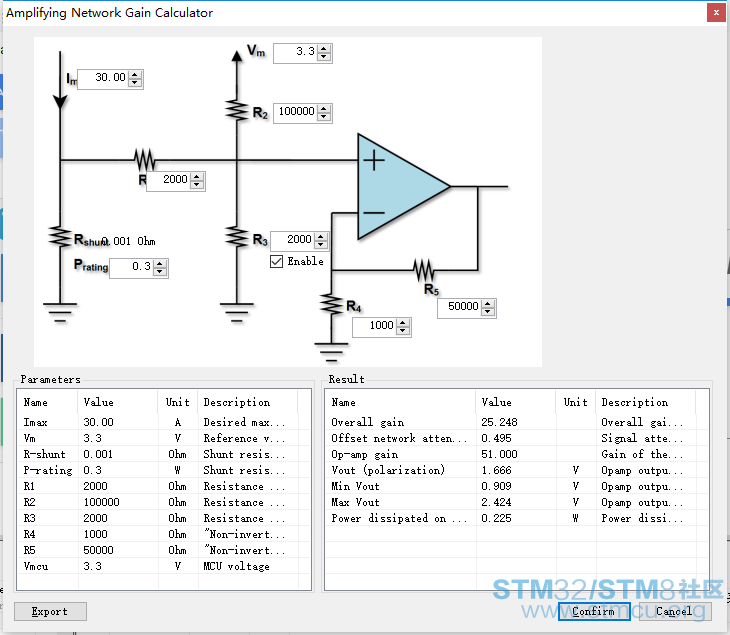The width and height of the screenshot is (730, 635).
Task: Select the R2 row value 100000
Action: pyautogui.click(x=101, y=502)
